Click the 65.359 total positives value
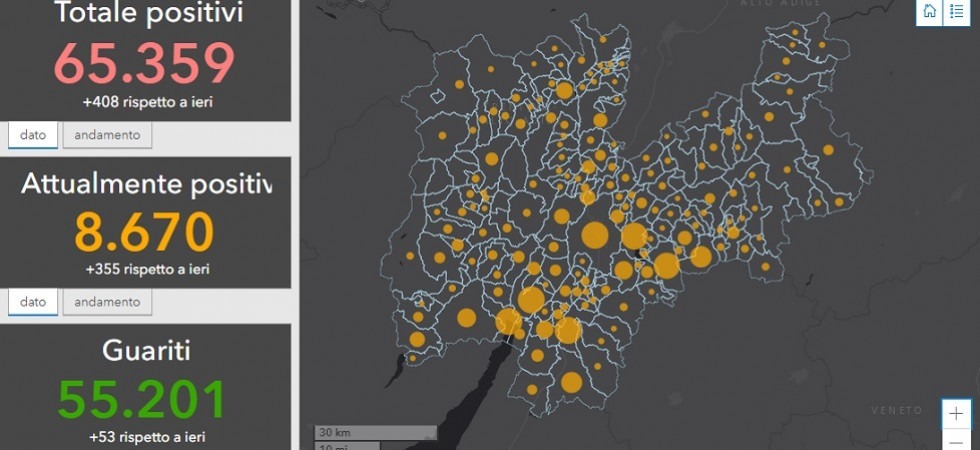980x450 pixels. pyautogui.click(x=144, y=62)
